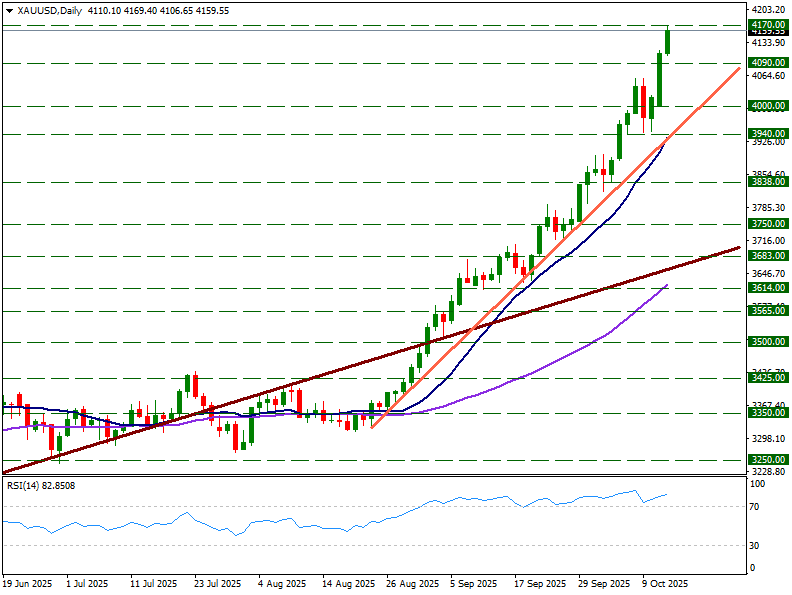Screen dimensions: 792x595
Task: Select the 3940.00 price level label
Action: click(x=766, y=133)
